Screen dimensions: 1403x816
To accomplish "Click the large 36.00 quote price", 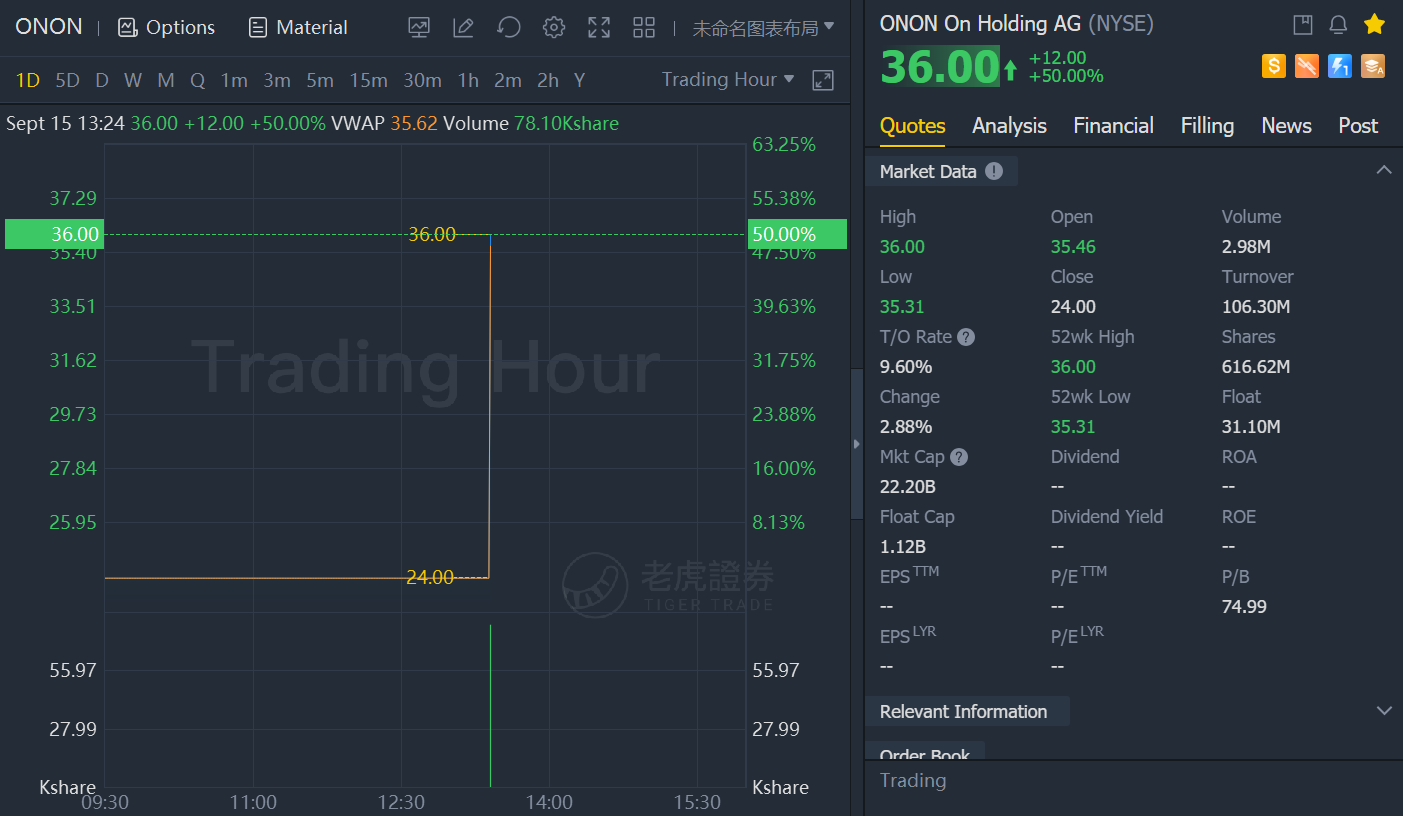I will (940, 67).
